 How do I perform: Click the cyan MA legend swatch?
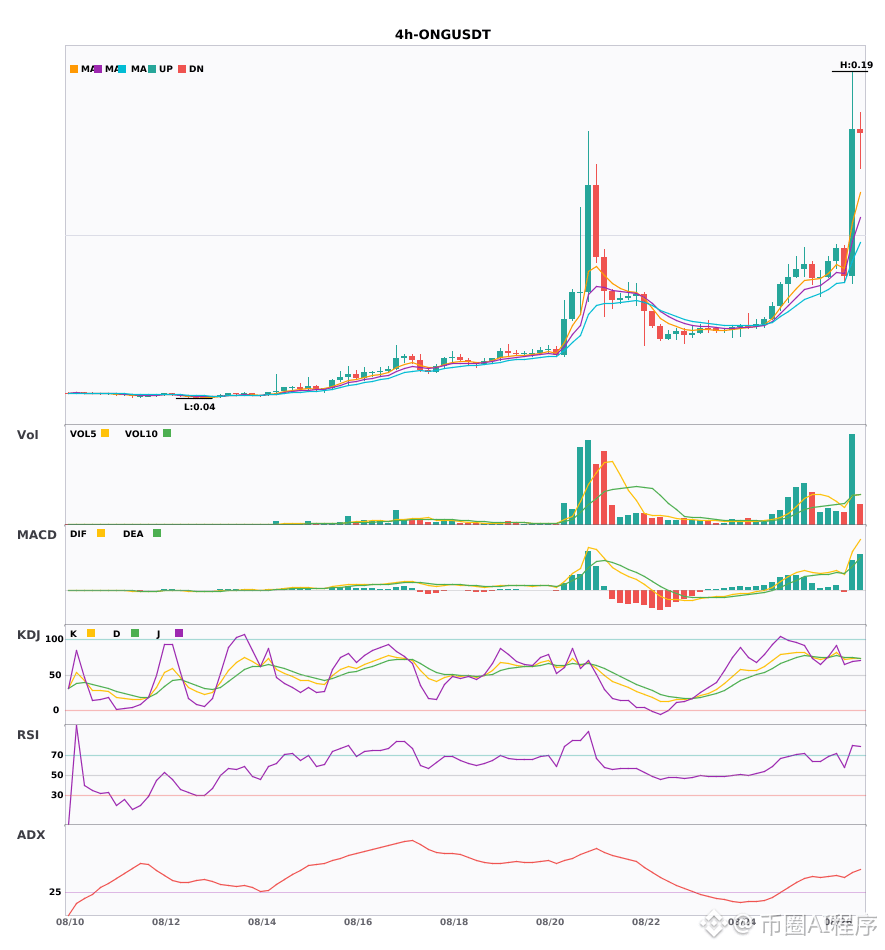[122, 69]
